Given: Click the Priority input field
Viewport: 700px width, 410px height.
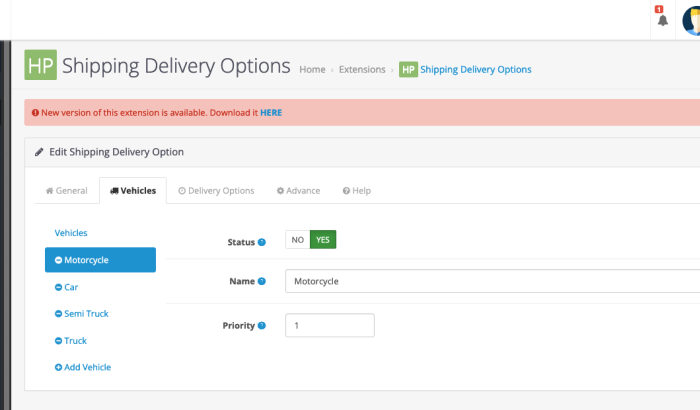Looking at the screenshot, I should point(330,325).
